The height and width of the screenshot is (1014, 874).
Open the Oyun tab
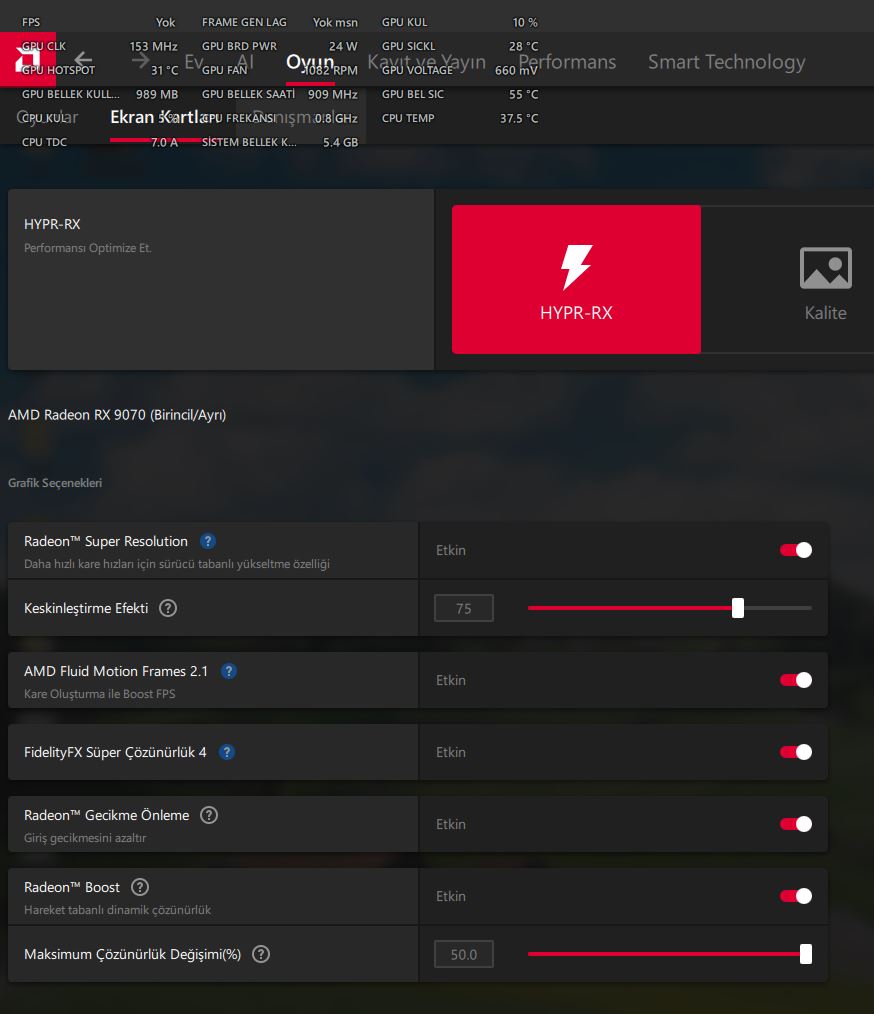tap(310, 62)
